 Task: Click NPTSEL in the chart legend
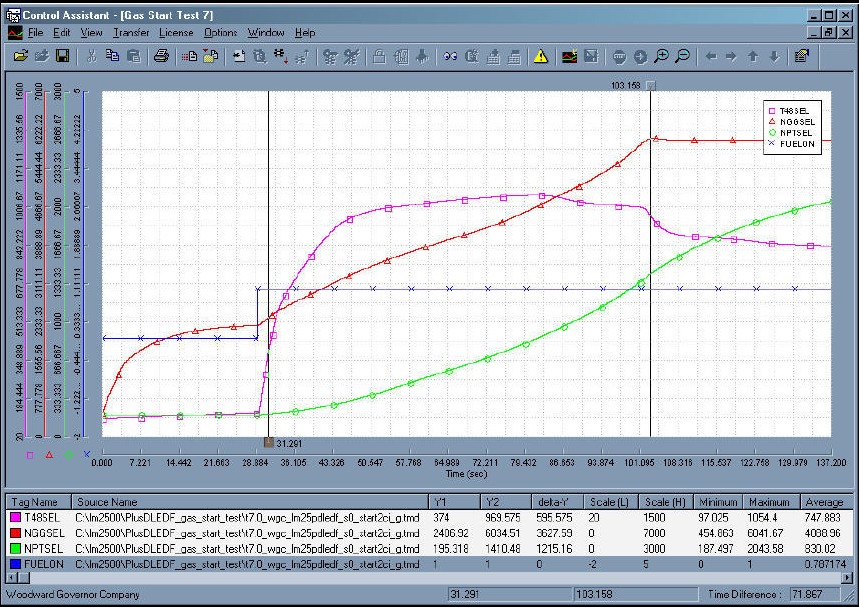click(x=796, y=133)
